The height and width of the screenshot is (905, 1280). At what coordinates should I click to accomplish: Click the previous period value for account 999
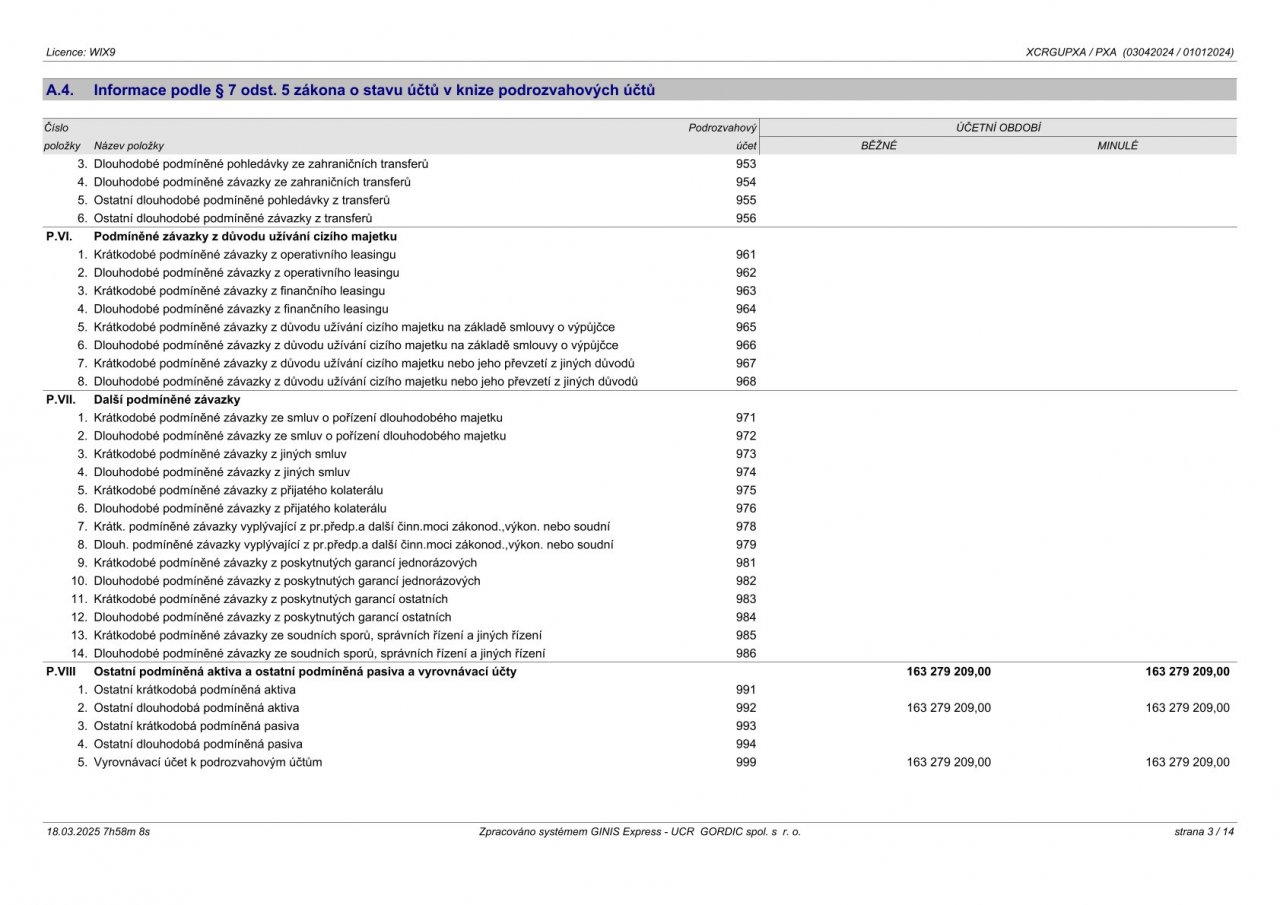pyautogui.click(x=1187, y=762)
